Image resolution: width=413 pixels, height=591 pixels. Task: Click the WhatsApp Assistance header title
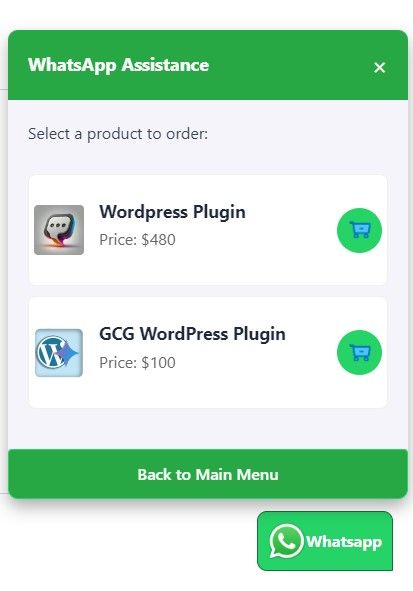click(118, 65)
